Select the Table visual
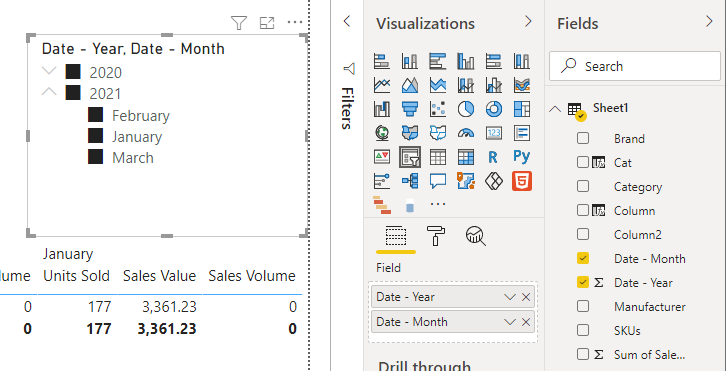This screenshot has width=726, height=371. (438, 157)
